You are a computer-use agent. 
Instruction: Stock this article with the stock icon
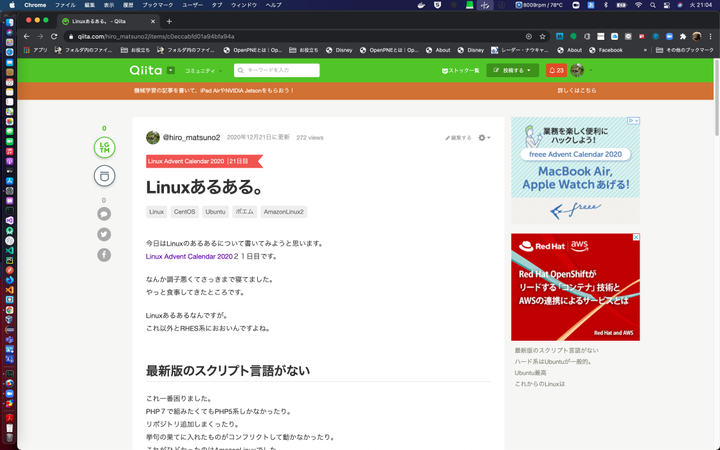pyautogui.click(x=104, y=176)
